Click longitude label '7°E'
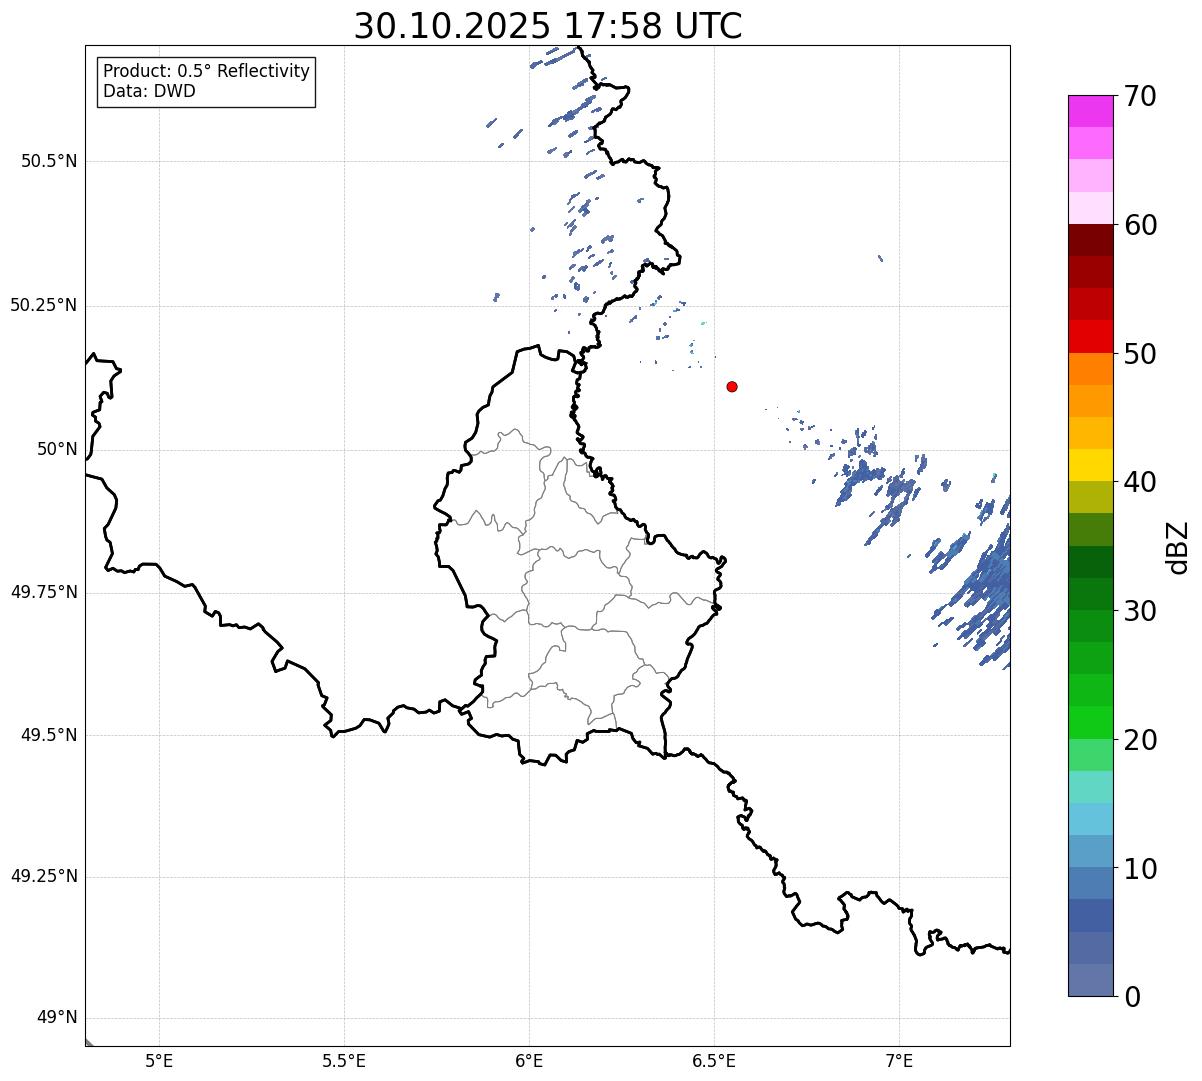The image size is (1202, 1081). (x=900, y=1060)
